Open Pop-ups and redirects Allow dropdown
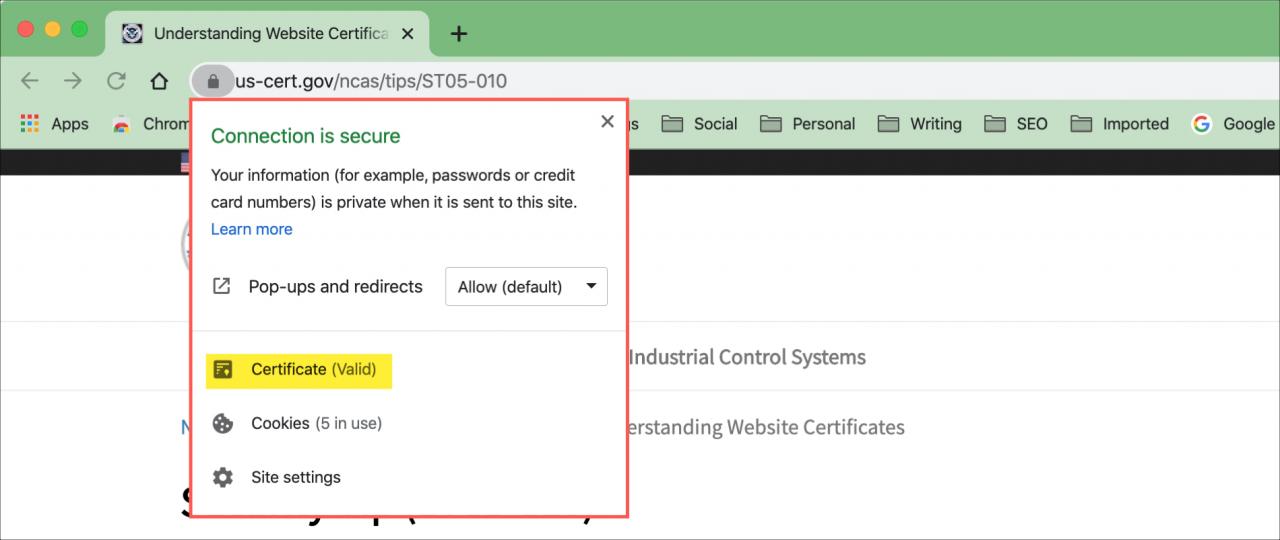1280x540 pixels. point(526,287)
